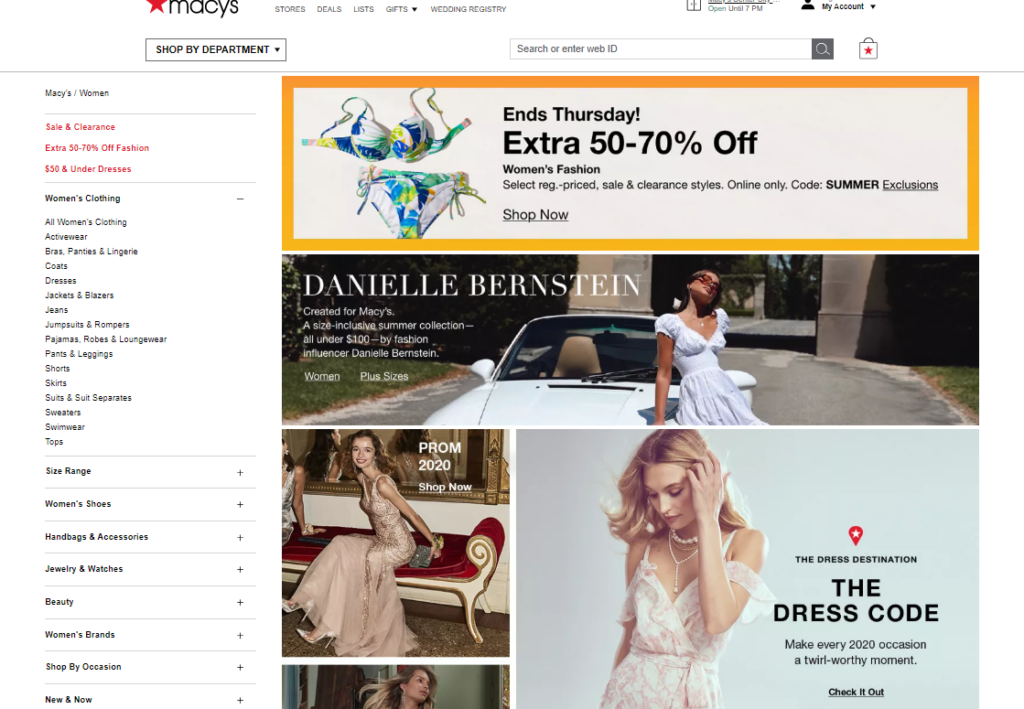This screenshot has height=709, width=1024.
Task: Open Pajamas, Robes & Loungewear category
Action: (x=106, y=339)
